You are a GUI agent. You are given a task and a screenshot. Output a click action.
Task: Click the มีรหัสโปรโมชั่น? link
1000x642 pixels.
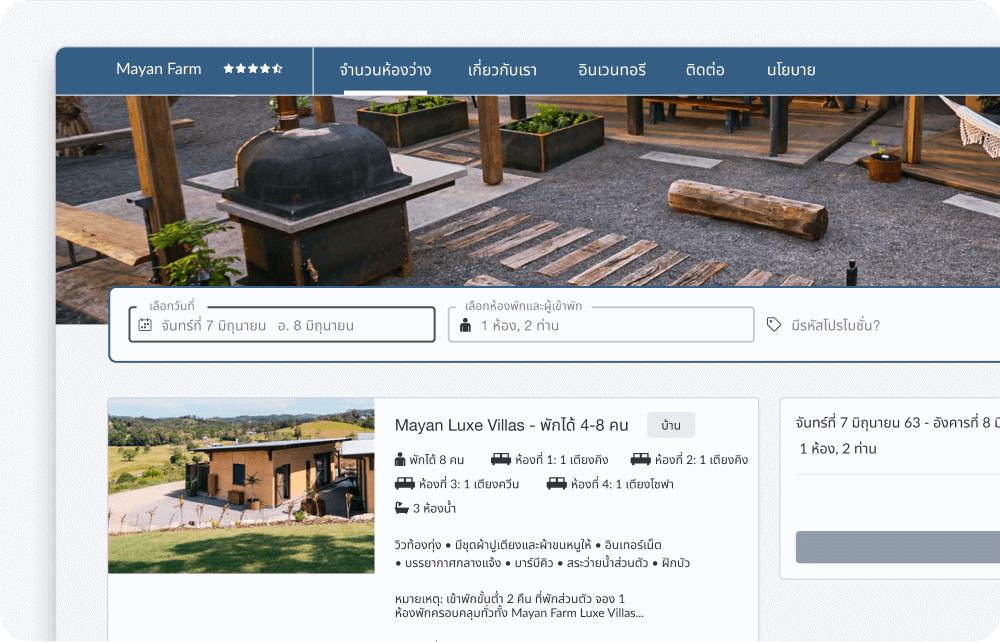835,325
